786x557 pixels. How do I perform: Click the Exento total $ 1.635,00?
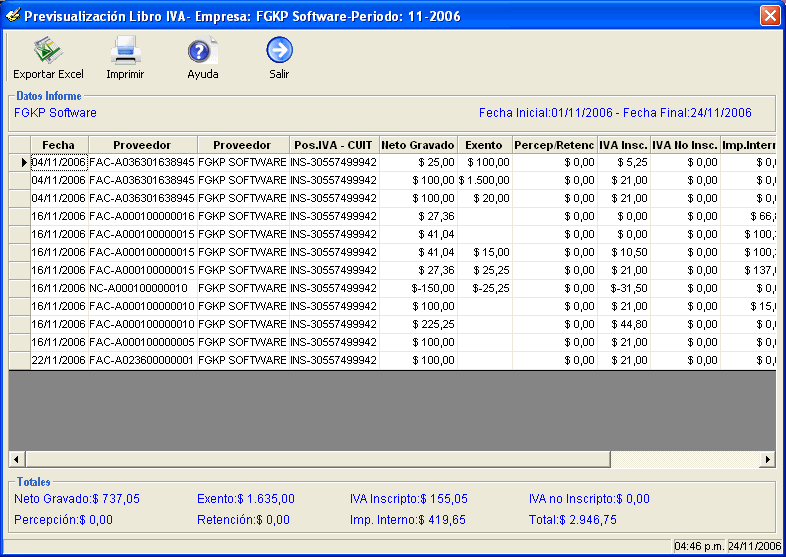246,499
